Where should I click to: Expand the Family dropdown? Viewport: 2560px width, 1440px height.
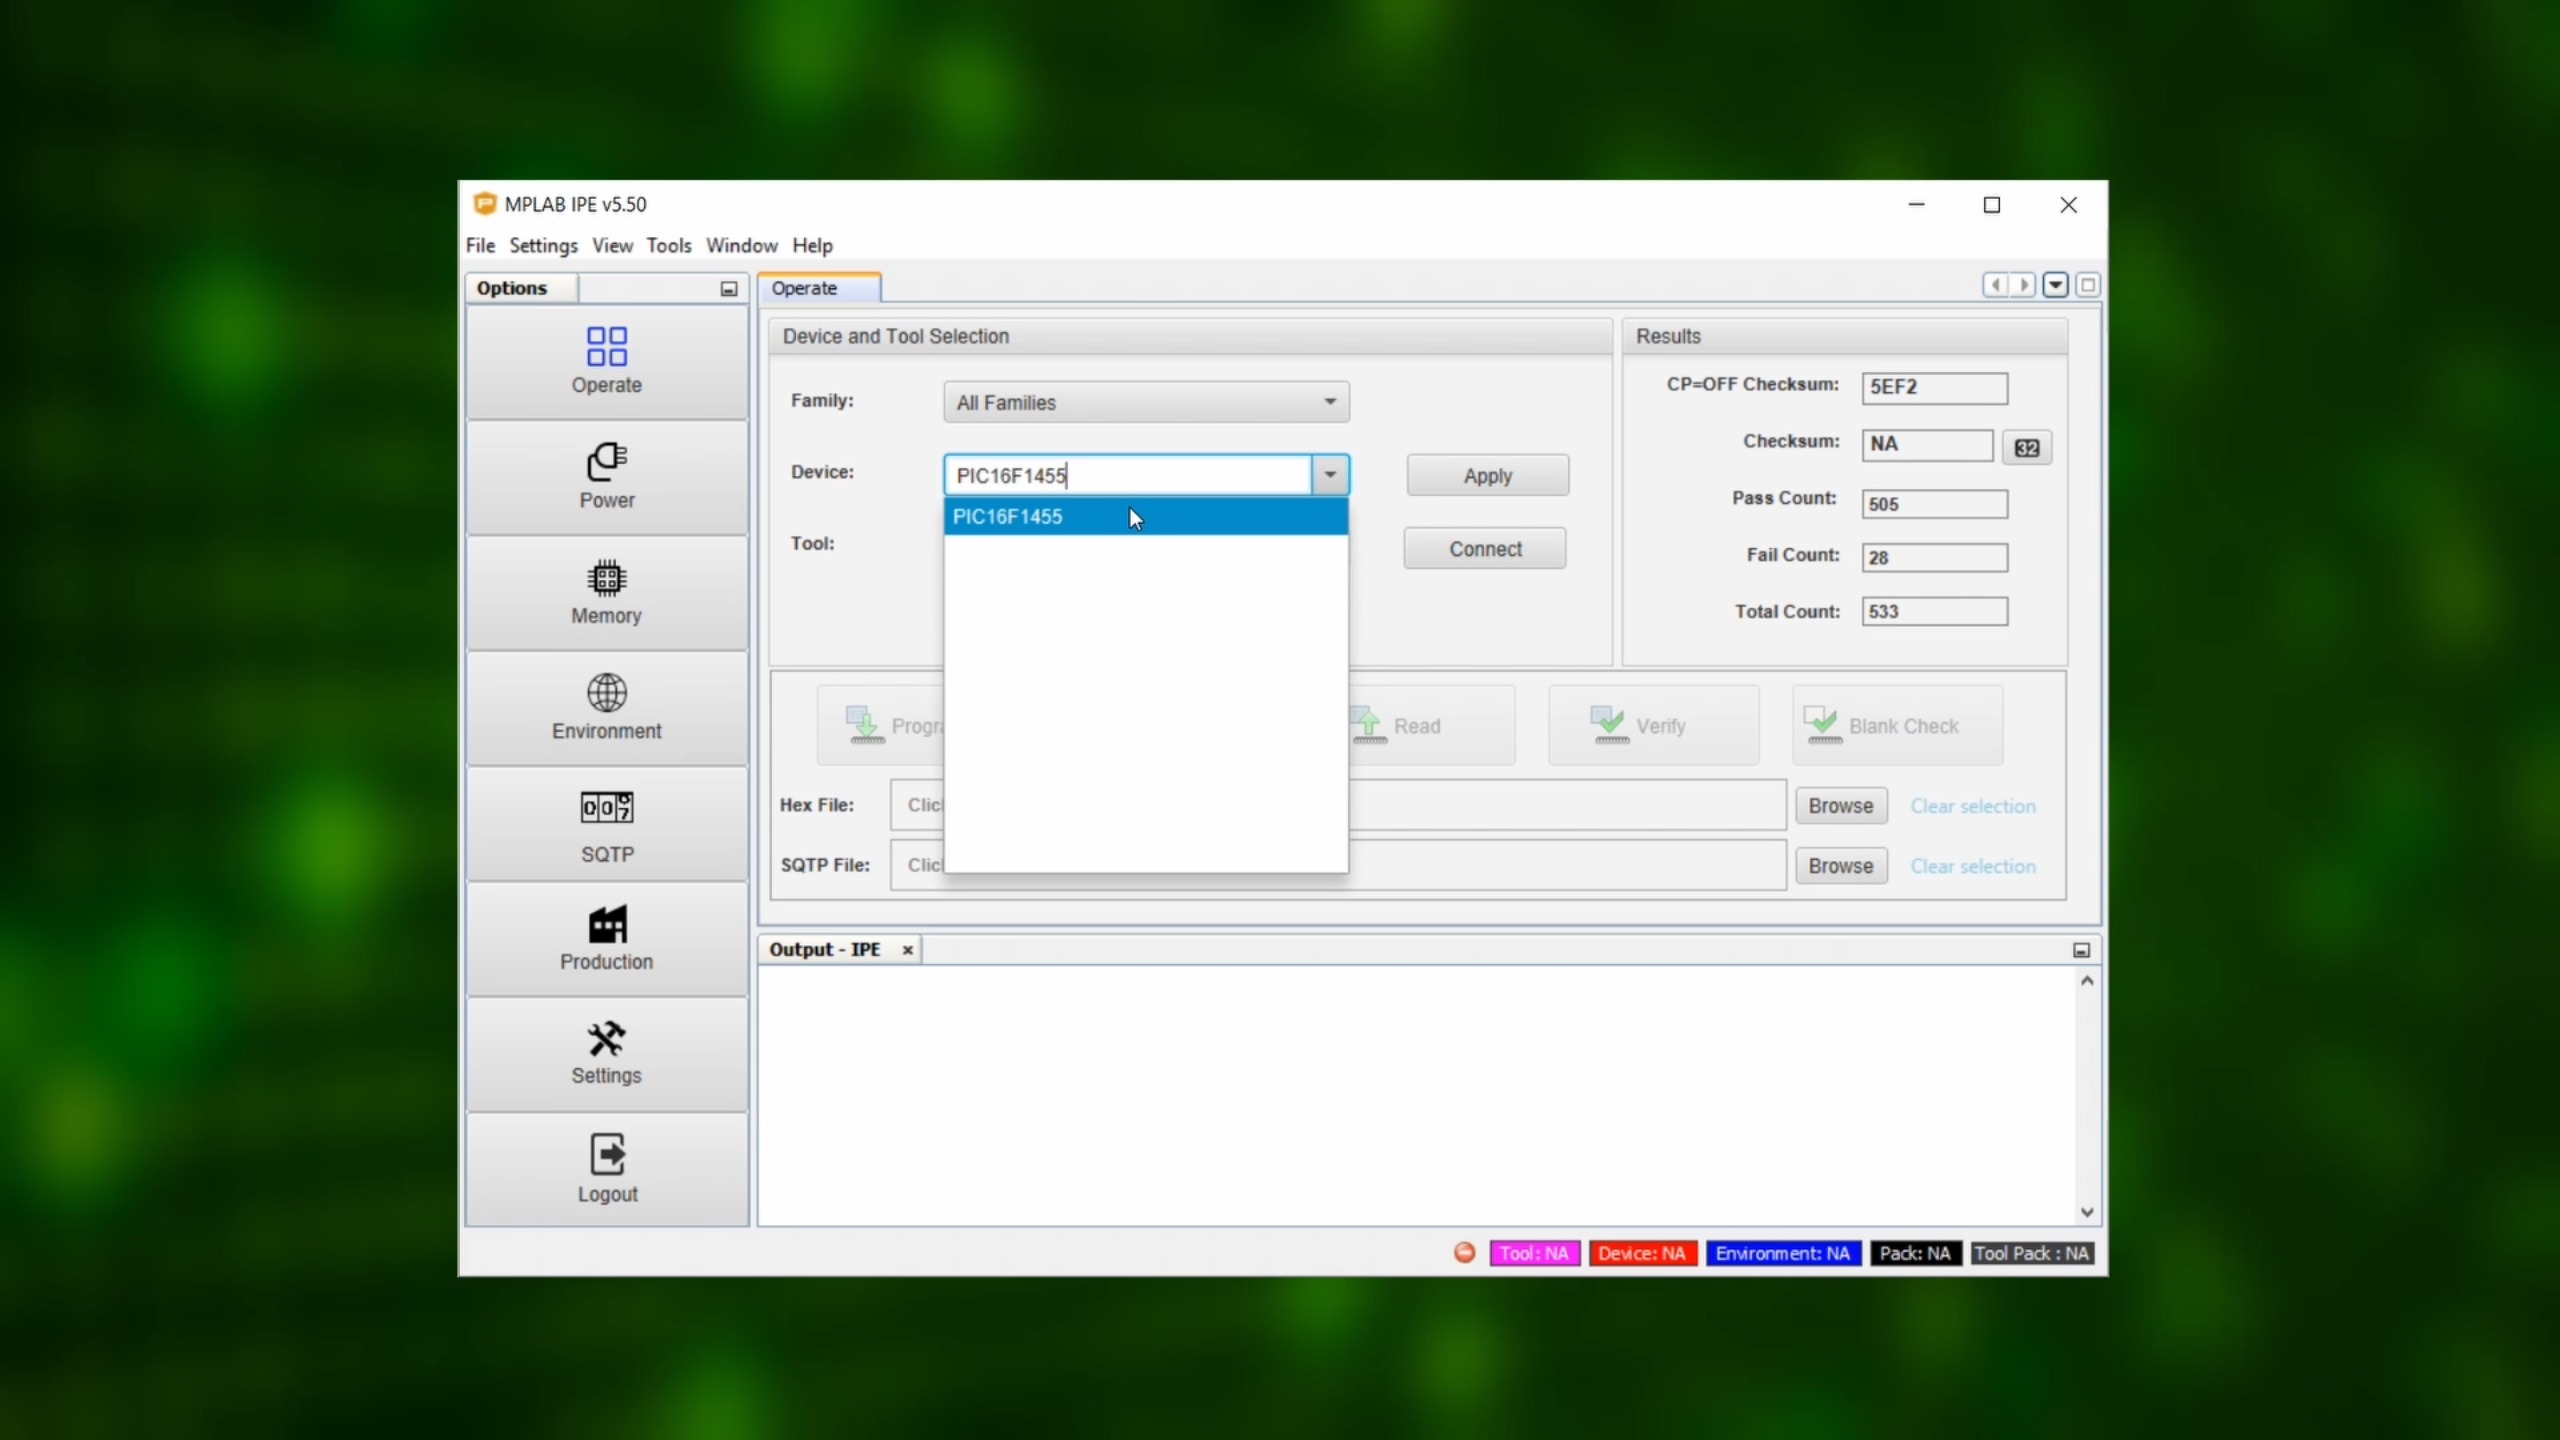click(1329, 402)
